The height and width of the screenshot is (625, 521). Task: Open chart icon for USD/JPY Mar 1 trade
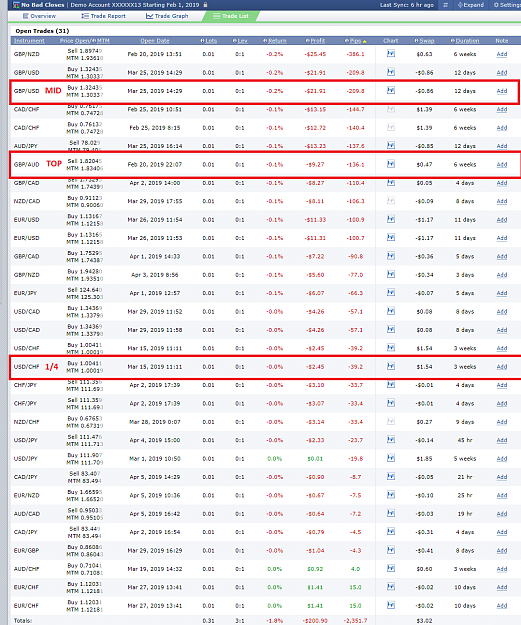click(x=391, y=458)
